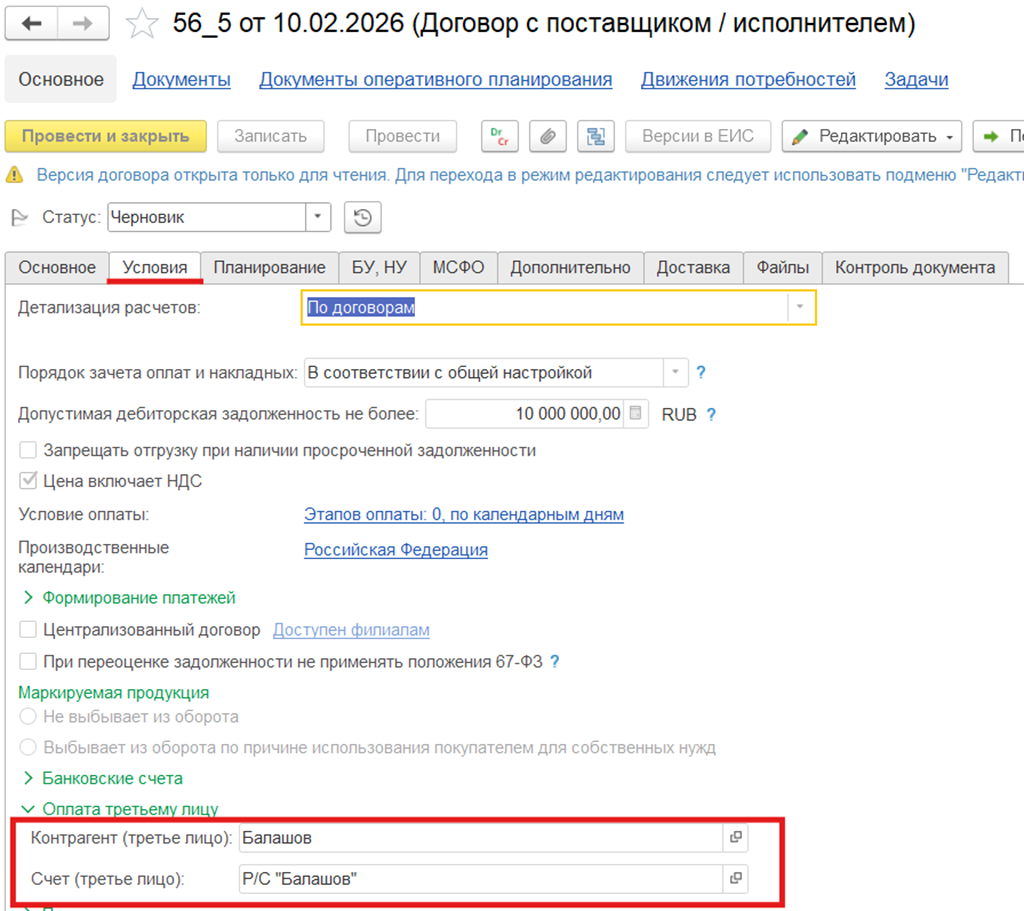Screen dimensions: 1024x911
Task: Open Этапов оплаты: 0, по календарным дням link
Action: click(x=464, y=515)
